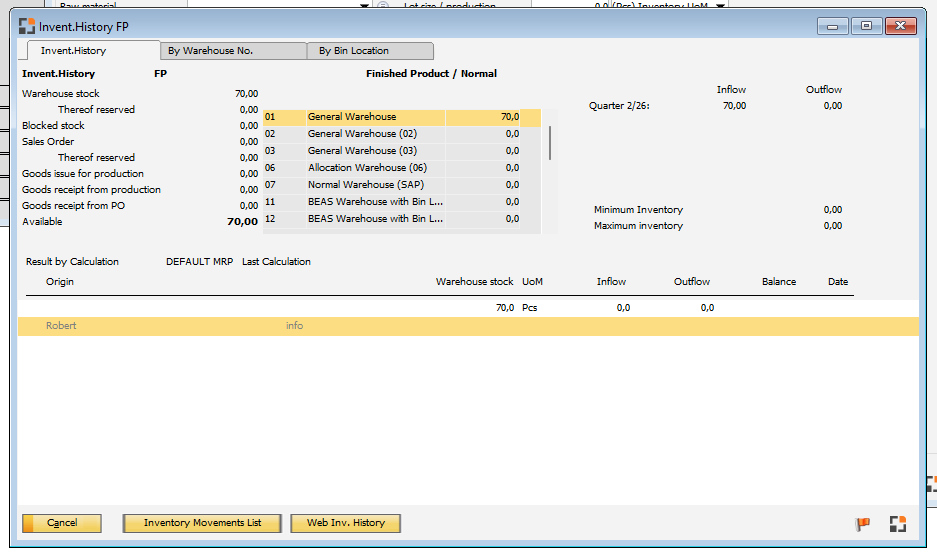This screenshot has width=937, height=559.
Task: Maximize the Invent.History FP window
Action: click(866, 26)
